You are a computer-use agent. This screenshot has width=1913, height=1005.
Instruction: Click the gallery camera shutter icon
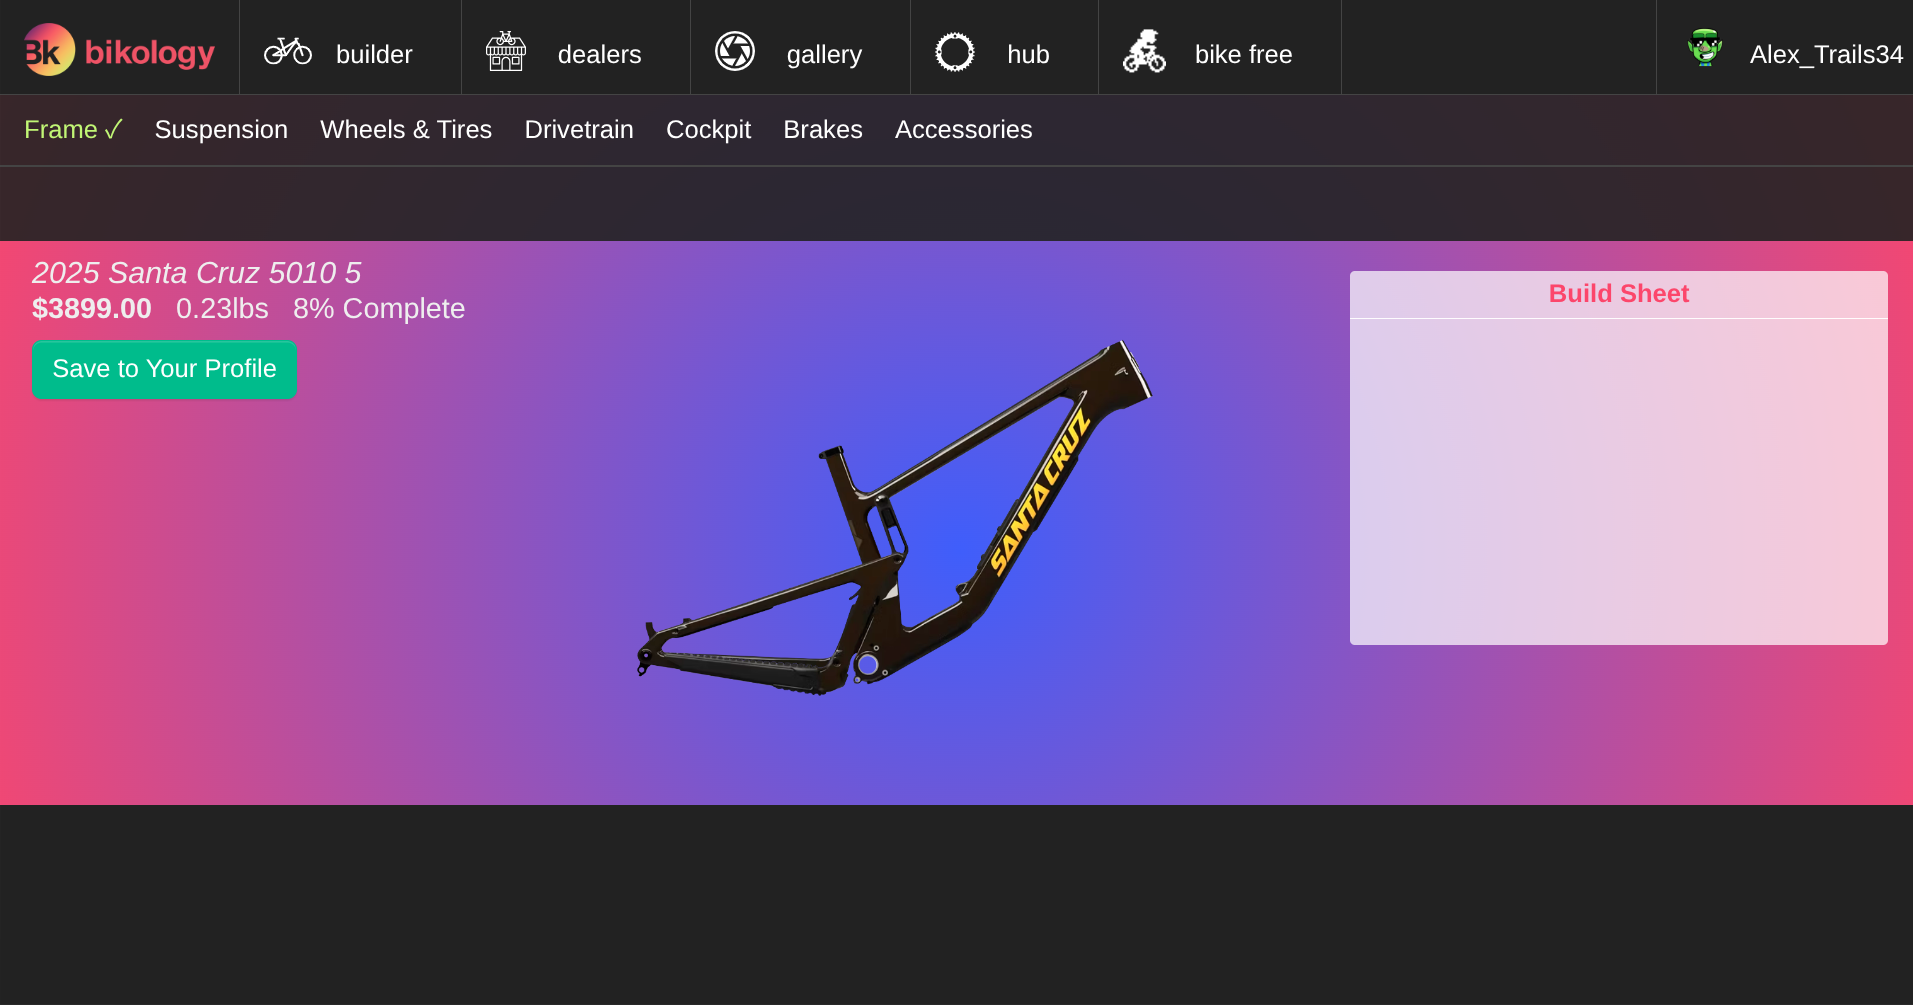click(735, 51)
